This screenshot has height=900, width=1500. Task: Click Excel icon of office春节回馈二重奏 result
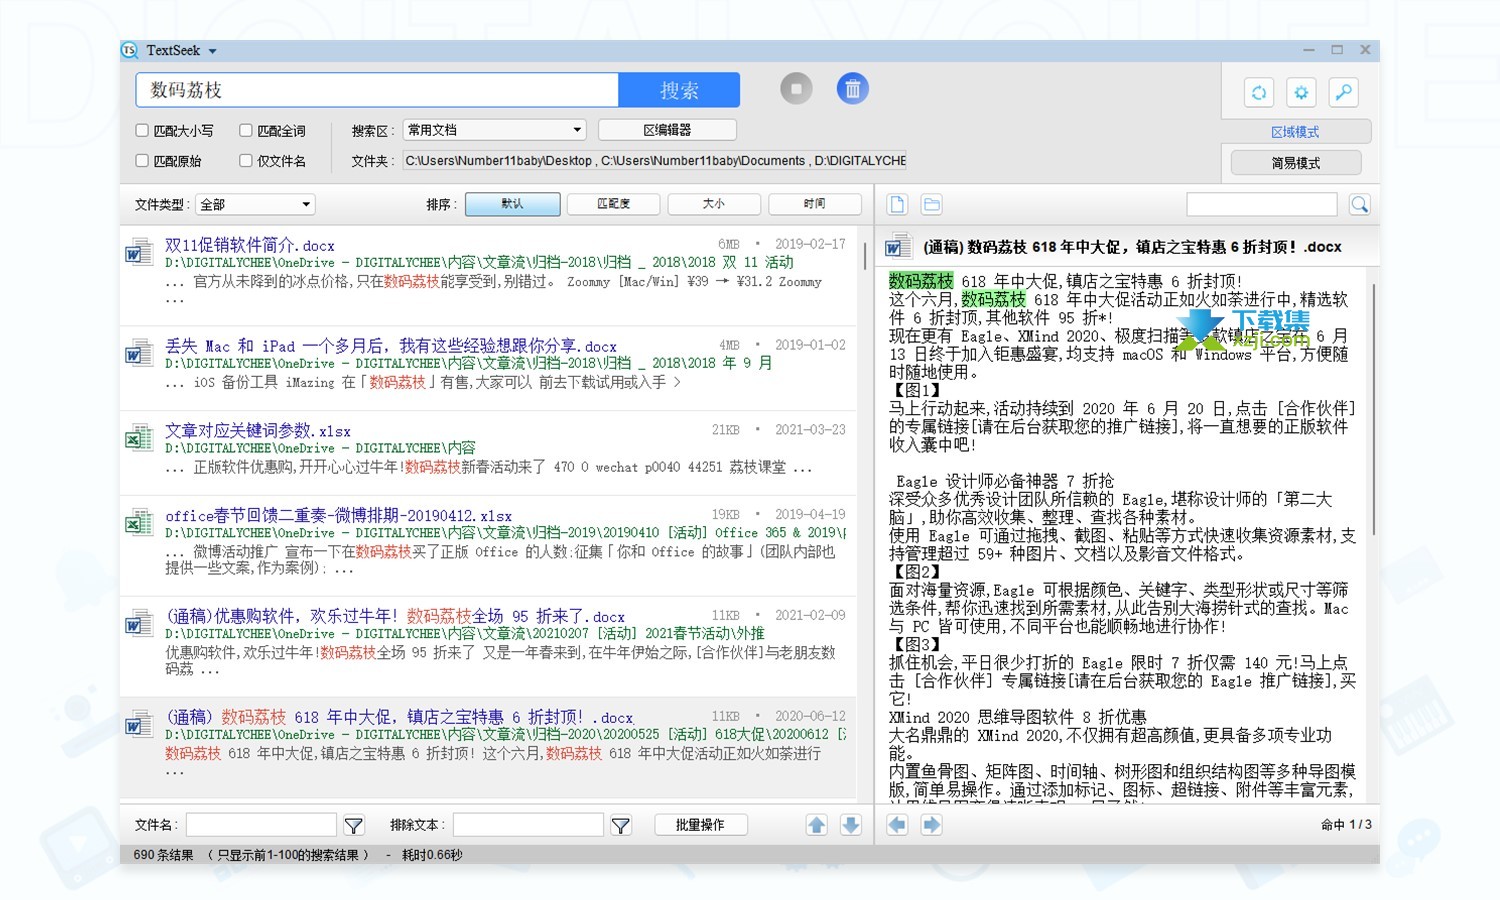tap(138, 522)
